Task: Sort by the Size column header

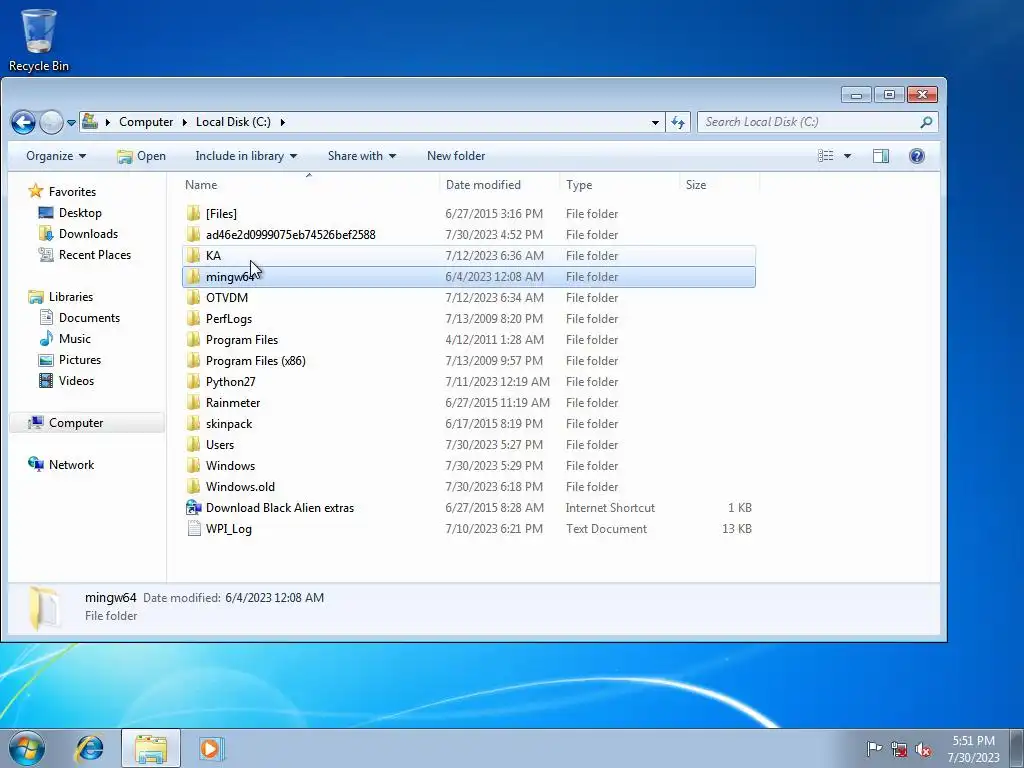Action: 720,185
